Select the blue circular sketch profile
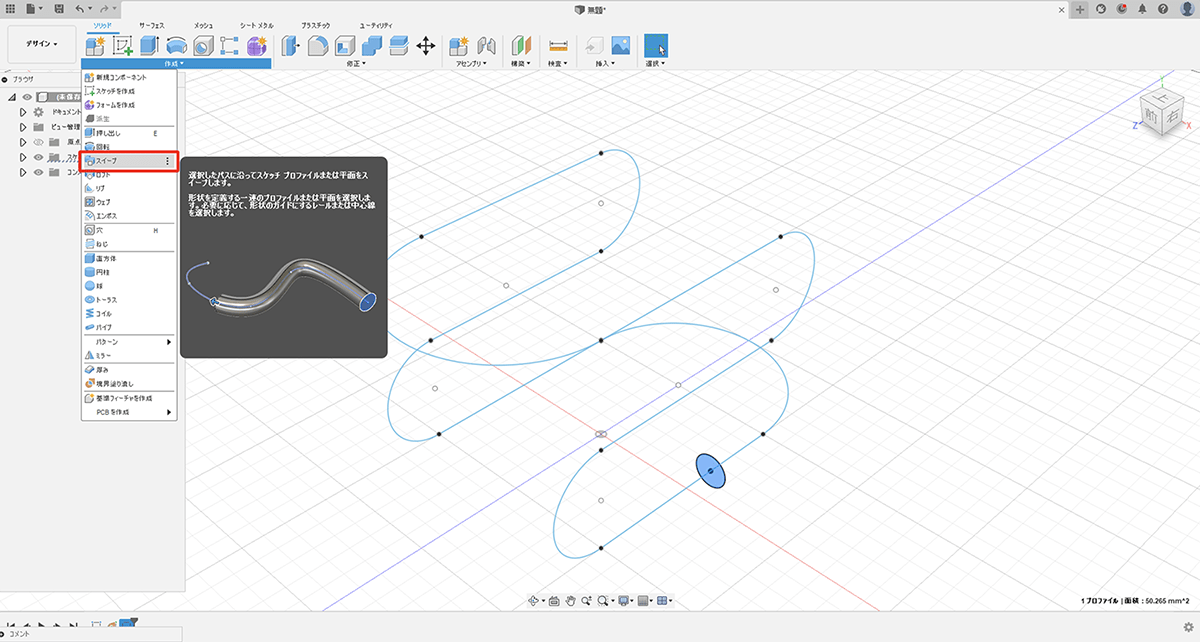1200x642 pixels. pyautogui.click(x=710, y=470)
